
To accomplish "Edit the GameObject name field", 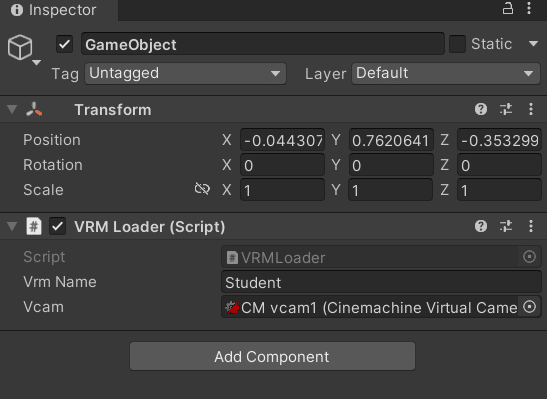I will click(263, 44).
